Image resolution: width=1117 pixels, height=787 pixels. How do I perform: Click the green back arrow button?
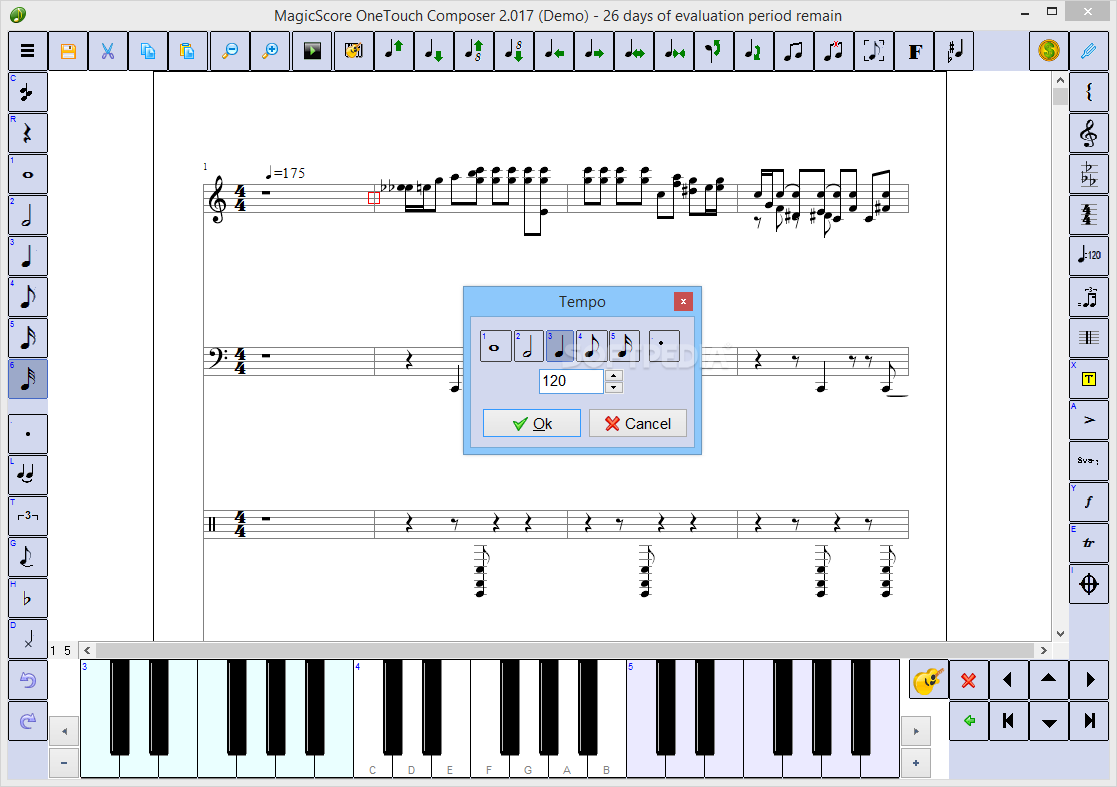968,721
